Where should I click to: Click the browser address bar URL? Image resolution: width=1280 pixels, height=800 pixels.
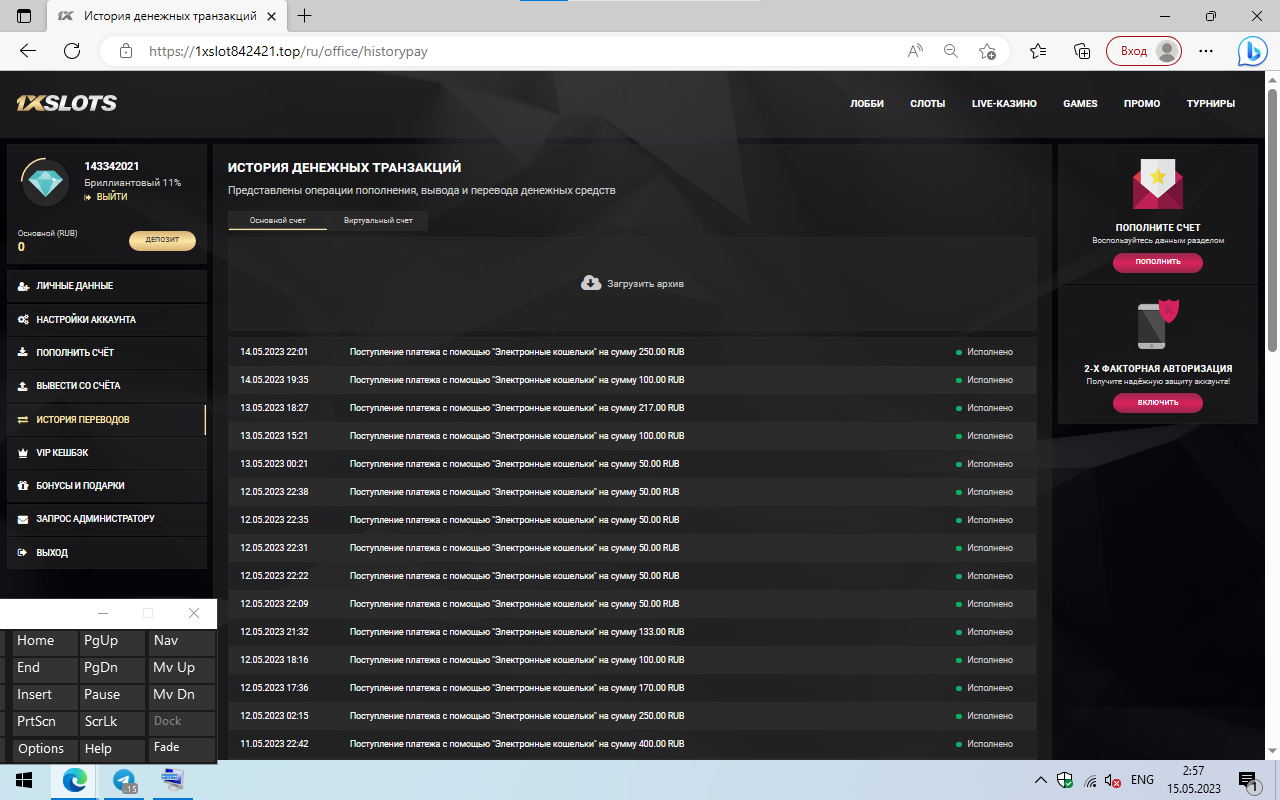(x=288, y=51)
